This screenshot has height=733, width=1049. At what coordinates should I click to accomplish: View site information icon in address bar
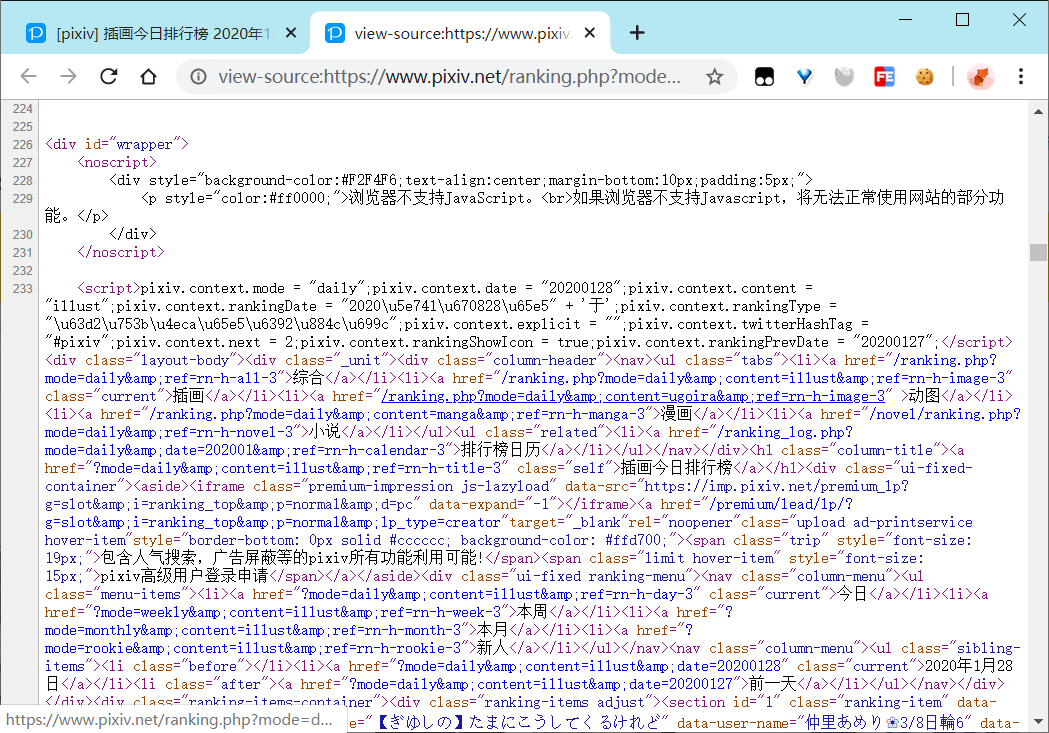pos(199,76)
